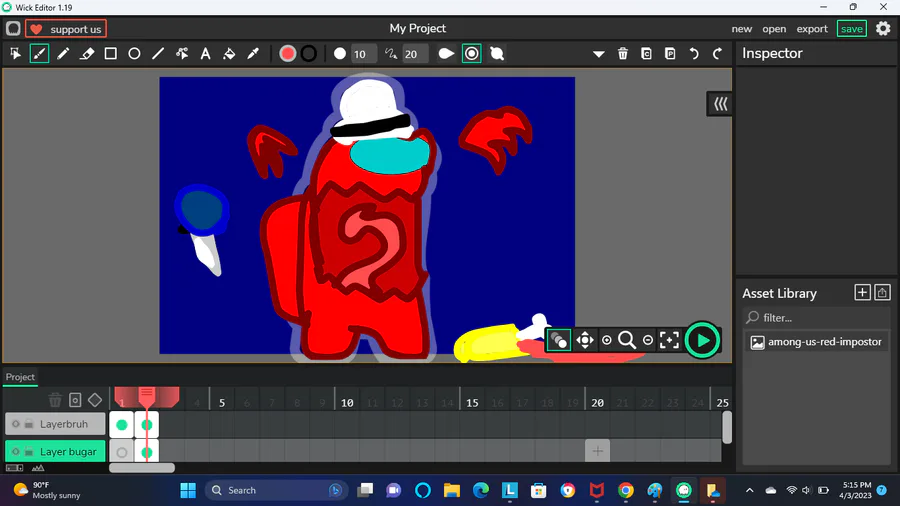Click the Paste icon in toolbar
900x506 pixels.
(670, 54)
